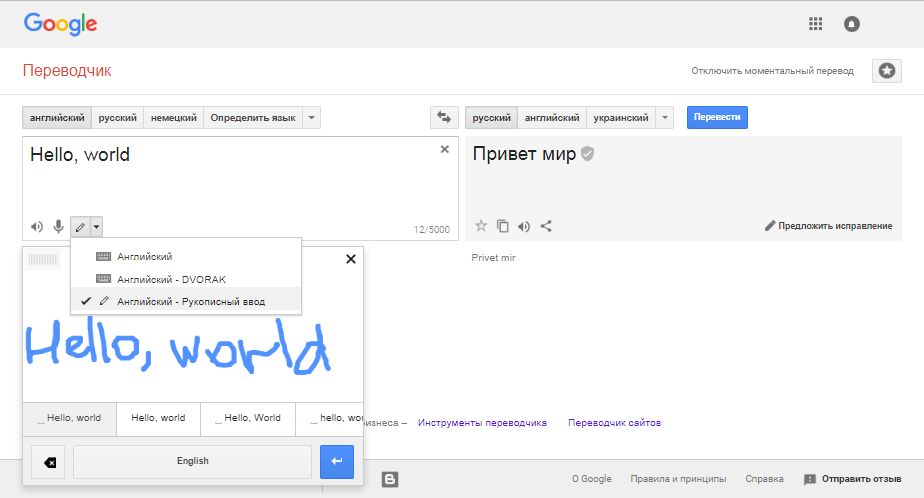Pick the partially shown 'hello, wor' suggestion

[329, 418]
